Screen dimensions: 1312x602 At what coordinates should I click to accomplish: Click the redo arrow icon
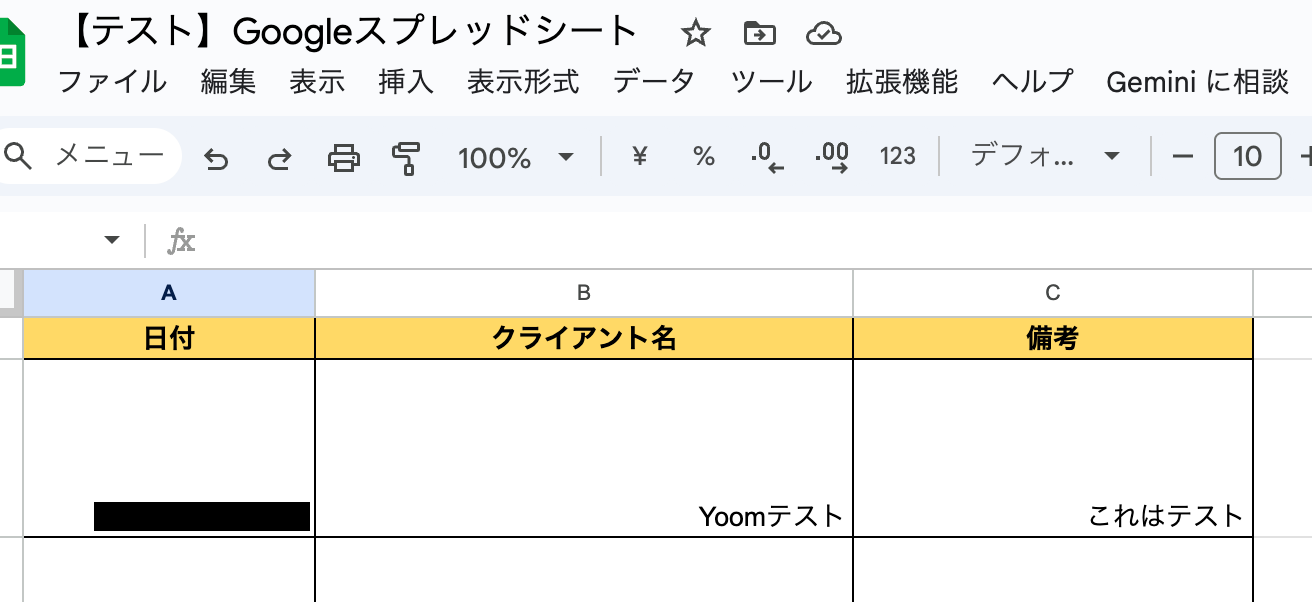coord(280,158)
